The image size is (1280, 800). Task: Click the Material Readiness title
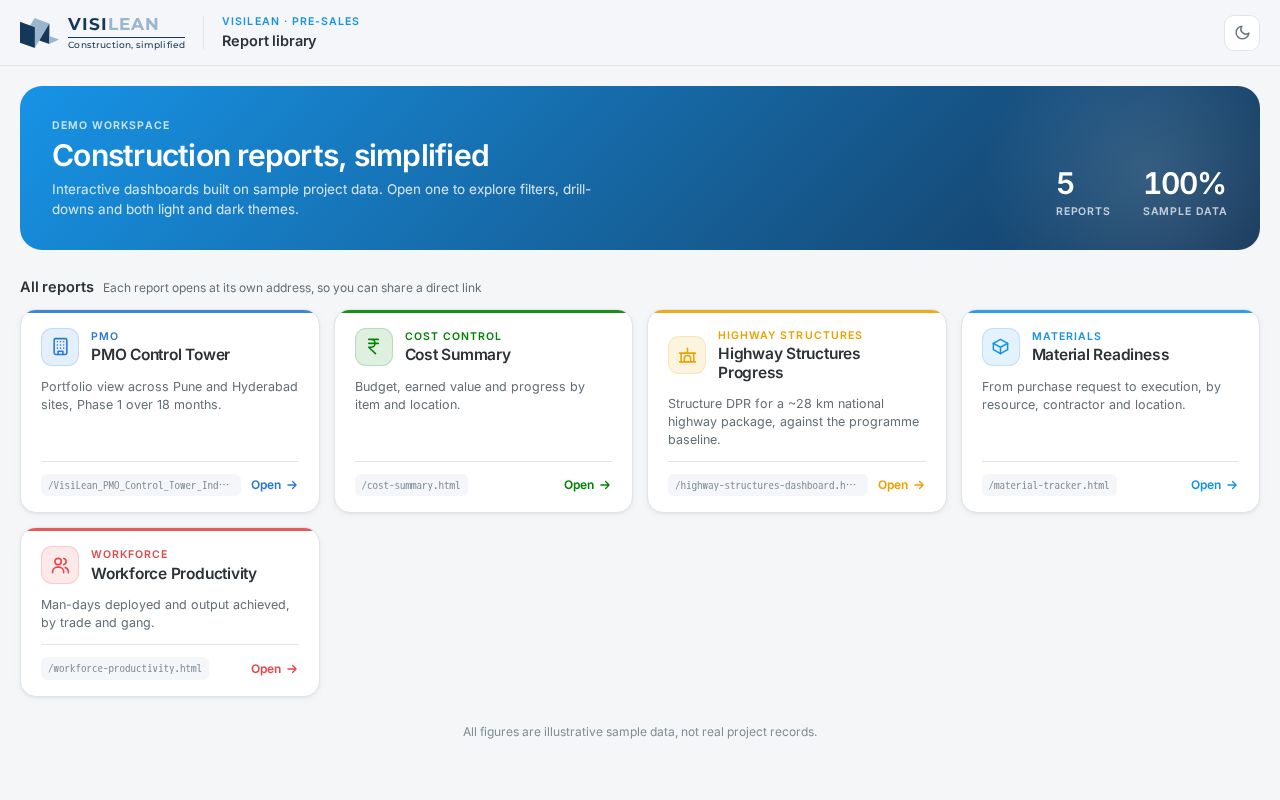click(x=1100, y=355)
